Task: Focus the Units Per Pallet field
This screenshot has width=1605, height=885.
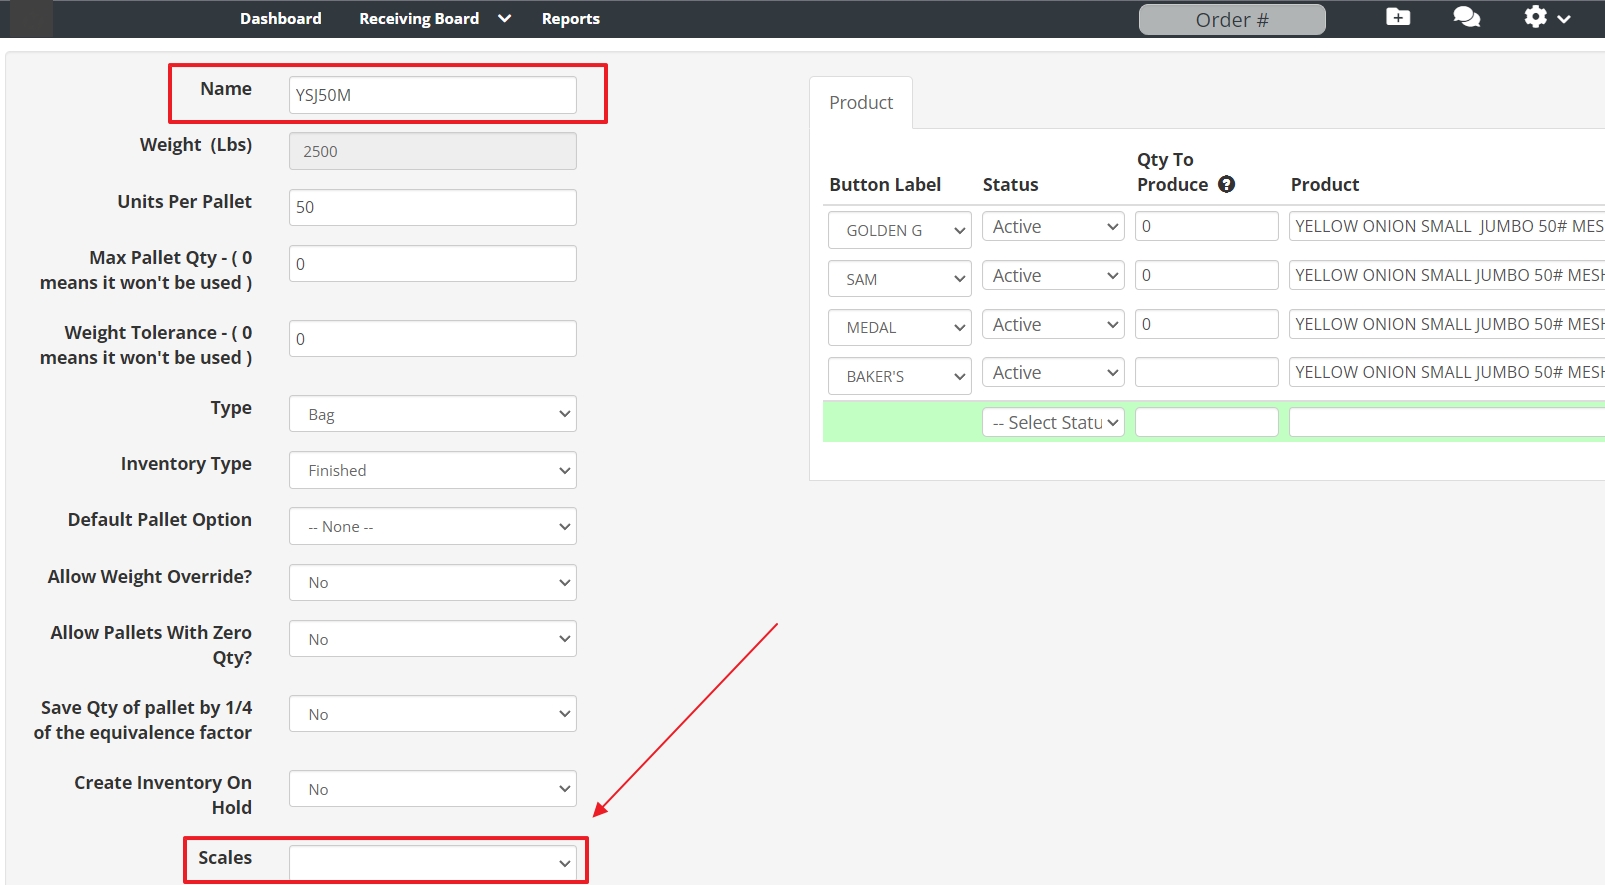Action: tap(432, 207)
